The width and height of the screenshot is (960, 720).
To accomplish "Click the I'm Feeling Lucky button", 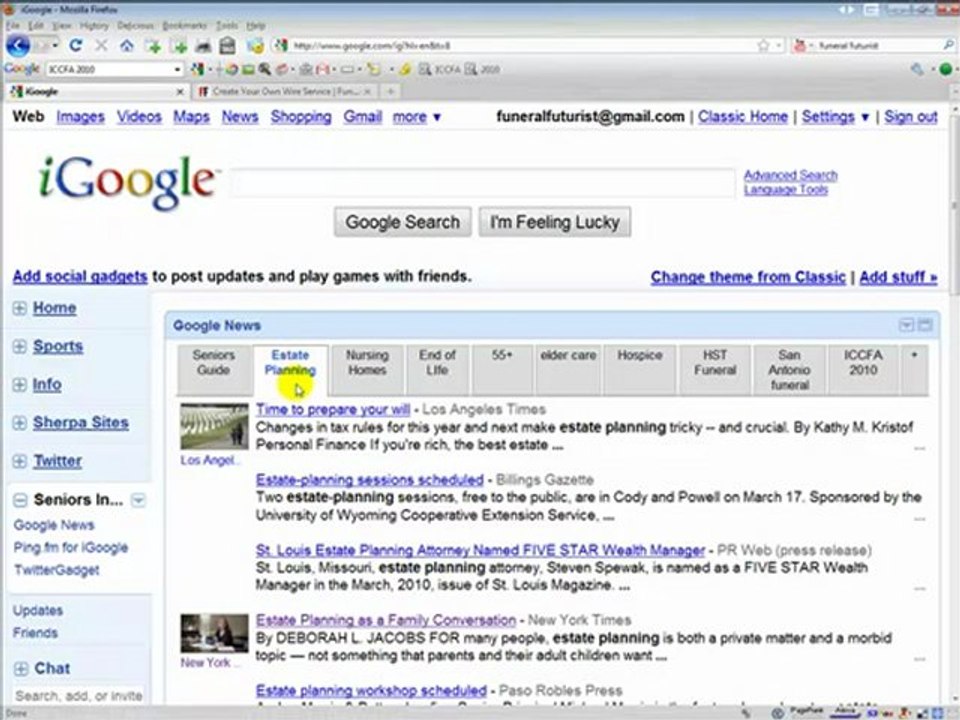I will point(555,222).
